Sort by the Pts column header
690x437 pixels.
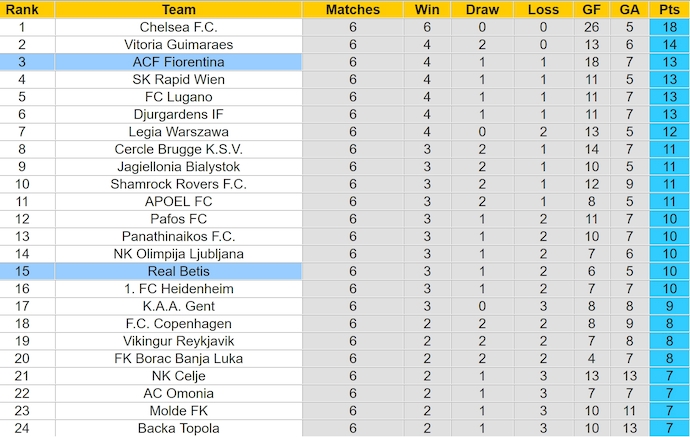coord(668,9)
